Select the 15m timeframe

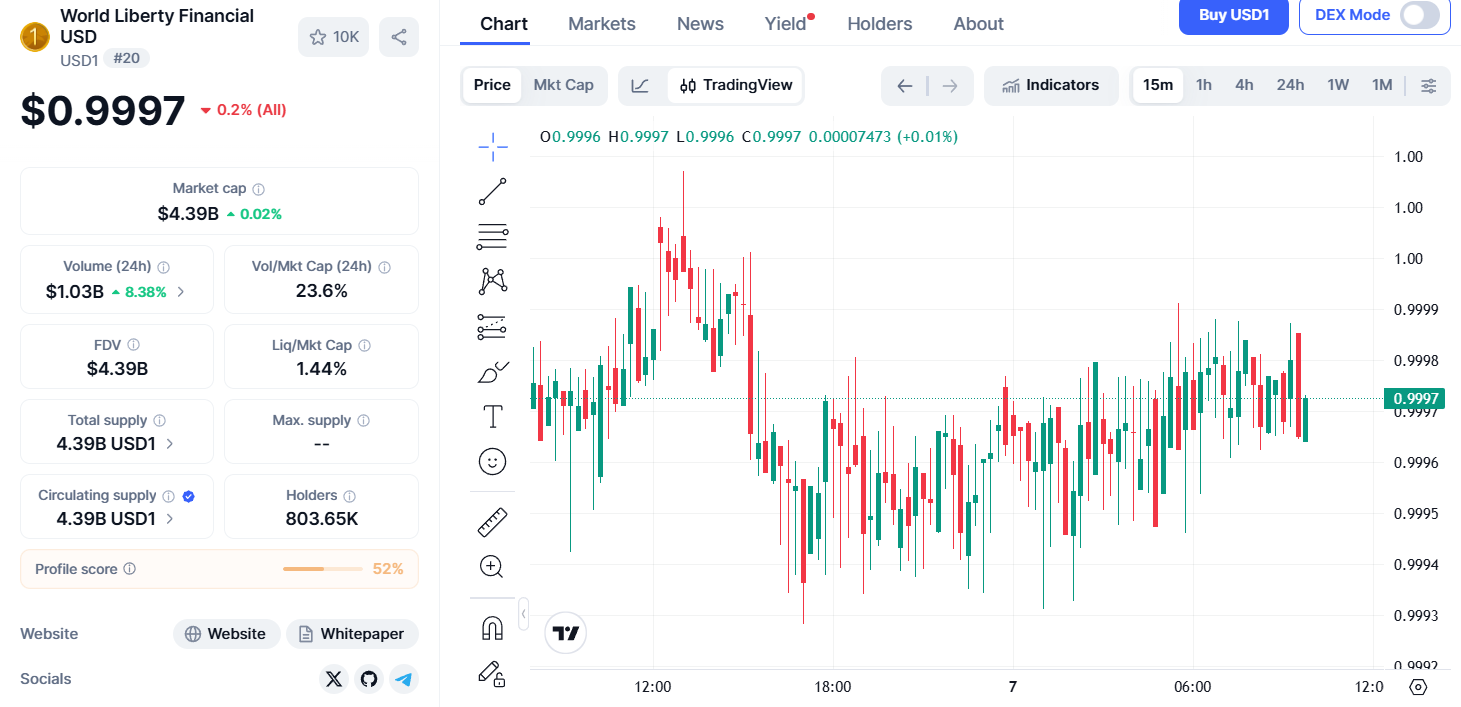tap(1158, 85)
